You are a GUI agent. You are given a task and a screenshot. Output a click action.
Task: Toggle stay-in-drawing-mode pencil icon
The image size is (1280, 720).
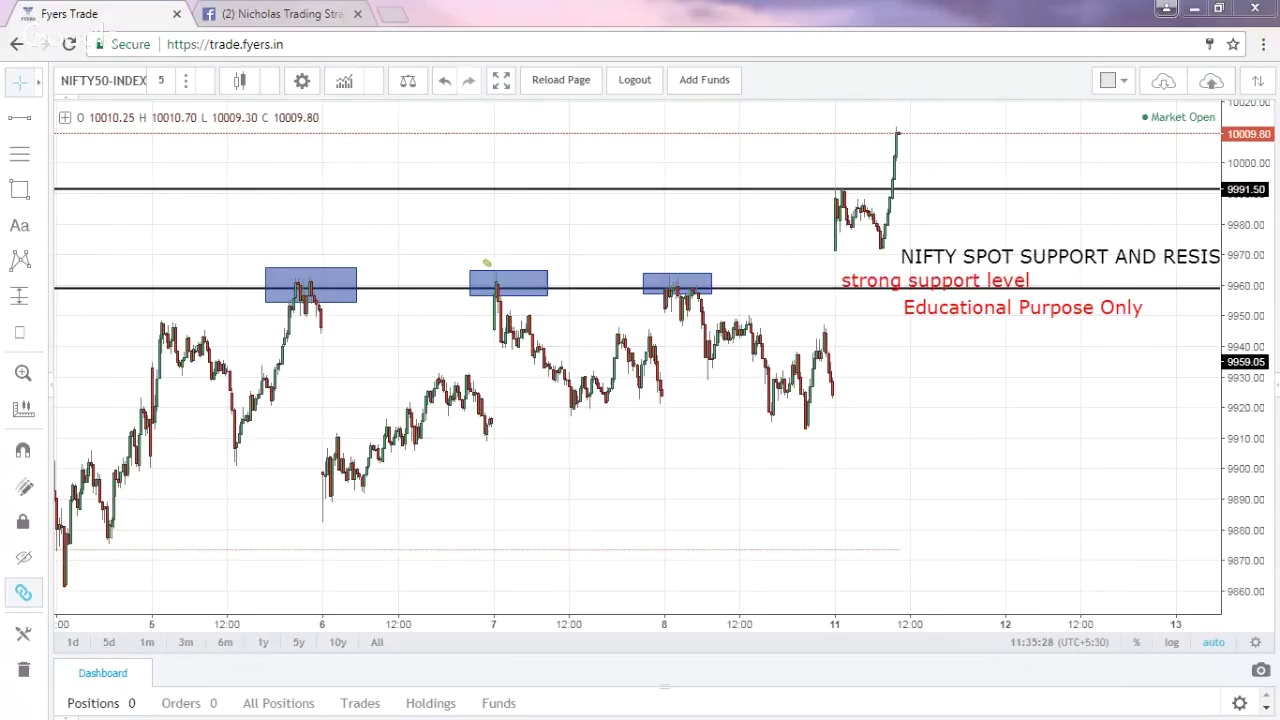pyautogui.click(x=23, y=487)
